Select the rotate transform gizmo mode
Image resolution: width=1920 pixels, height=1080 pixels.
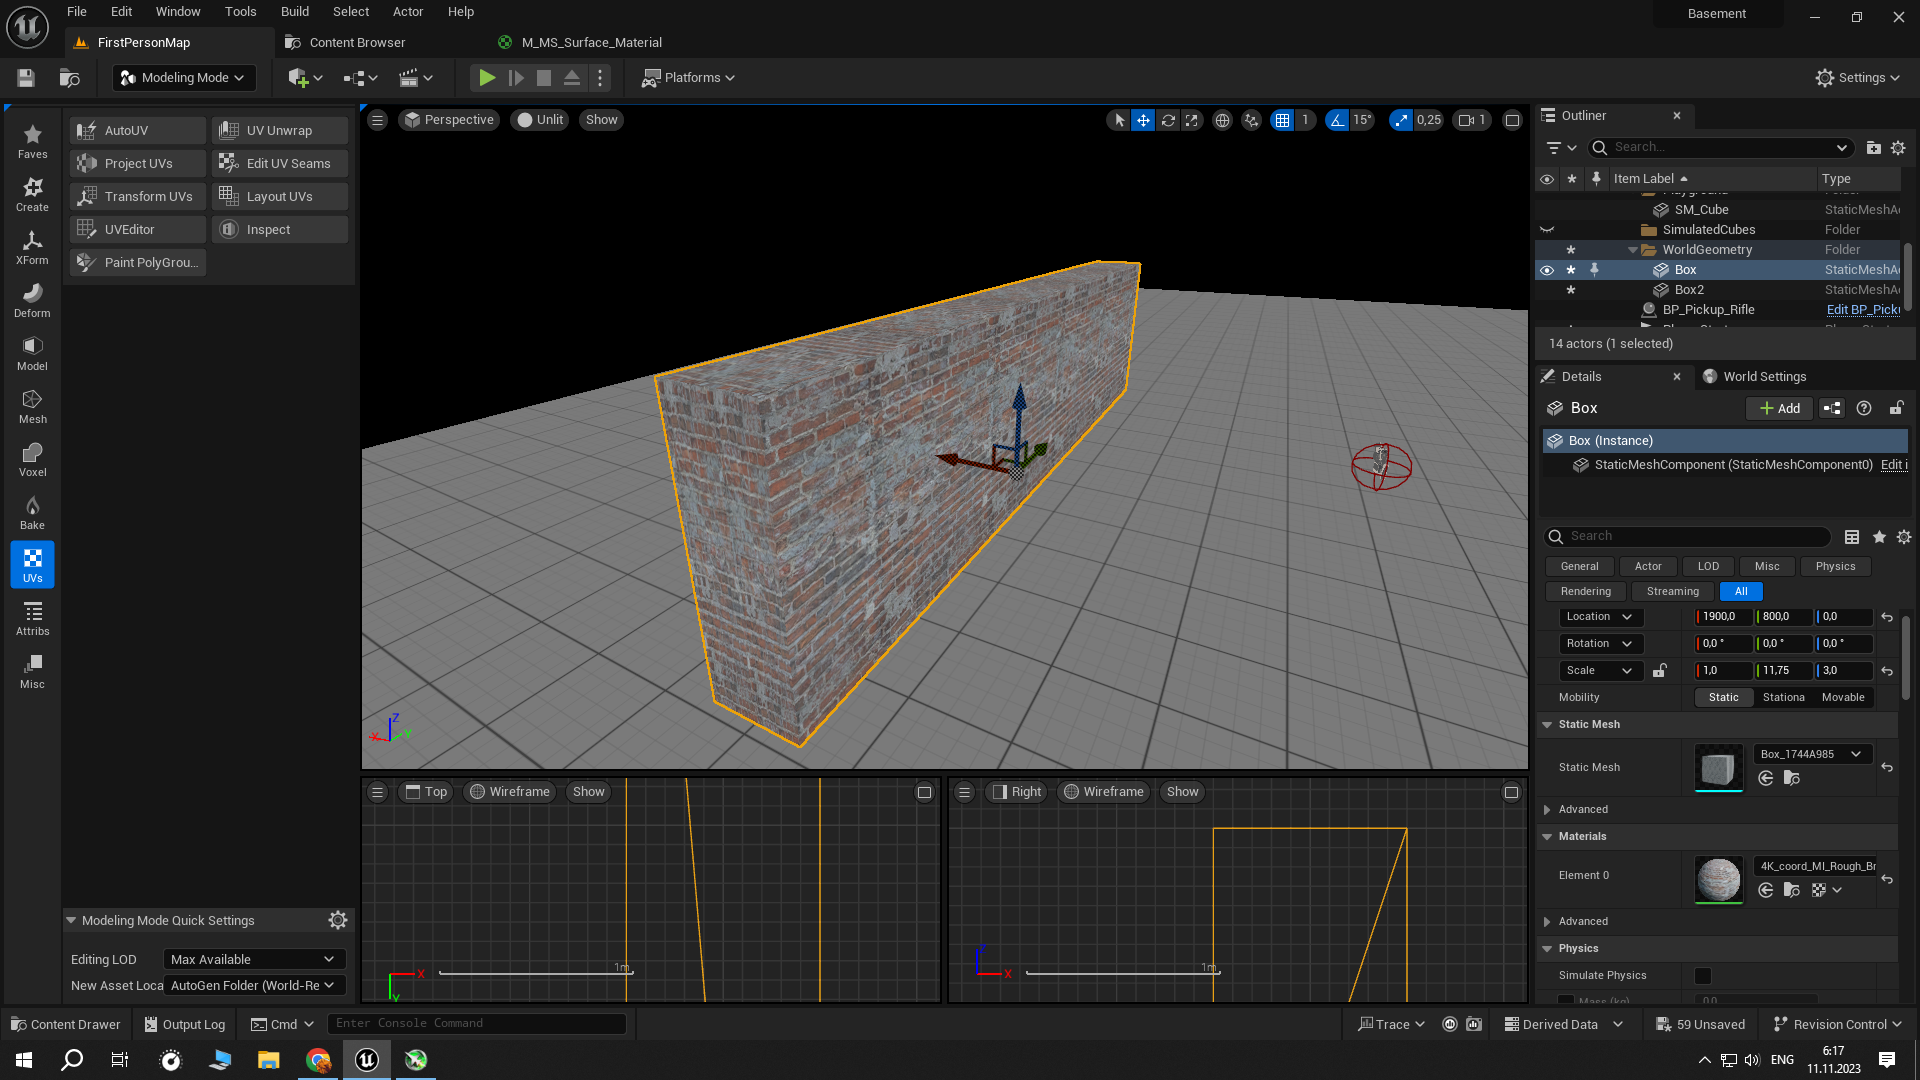coord(1167,120)
